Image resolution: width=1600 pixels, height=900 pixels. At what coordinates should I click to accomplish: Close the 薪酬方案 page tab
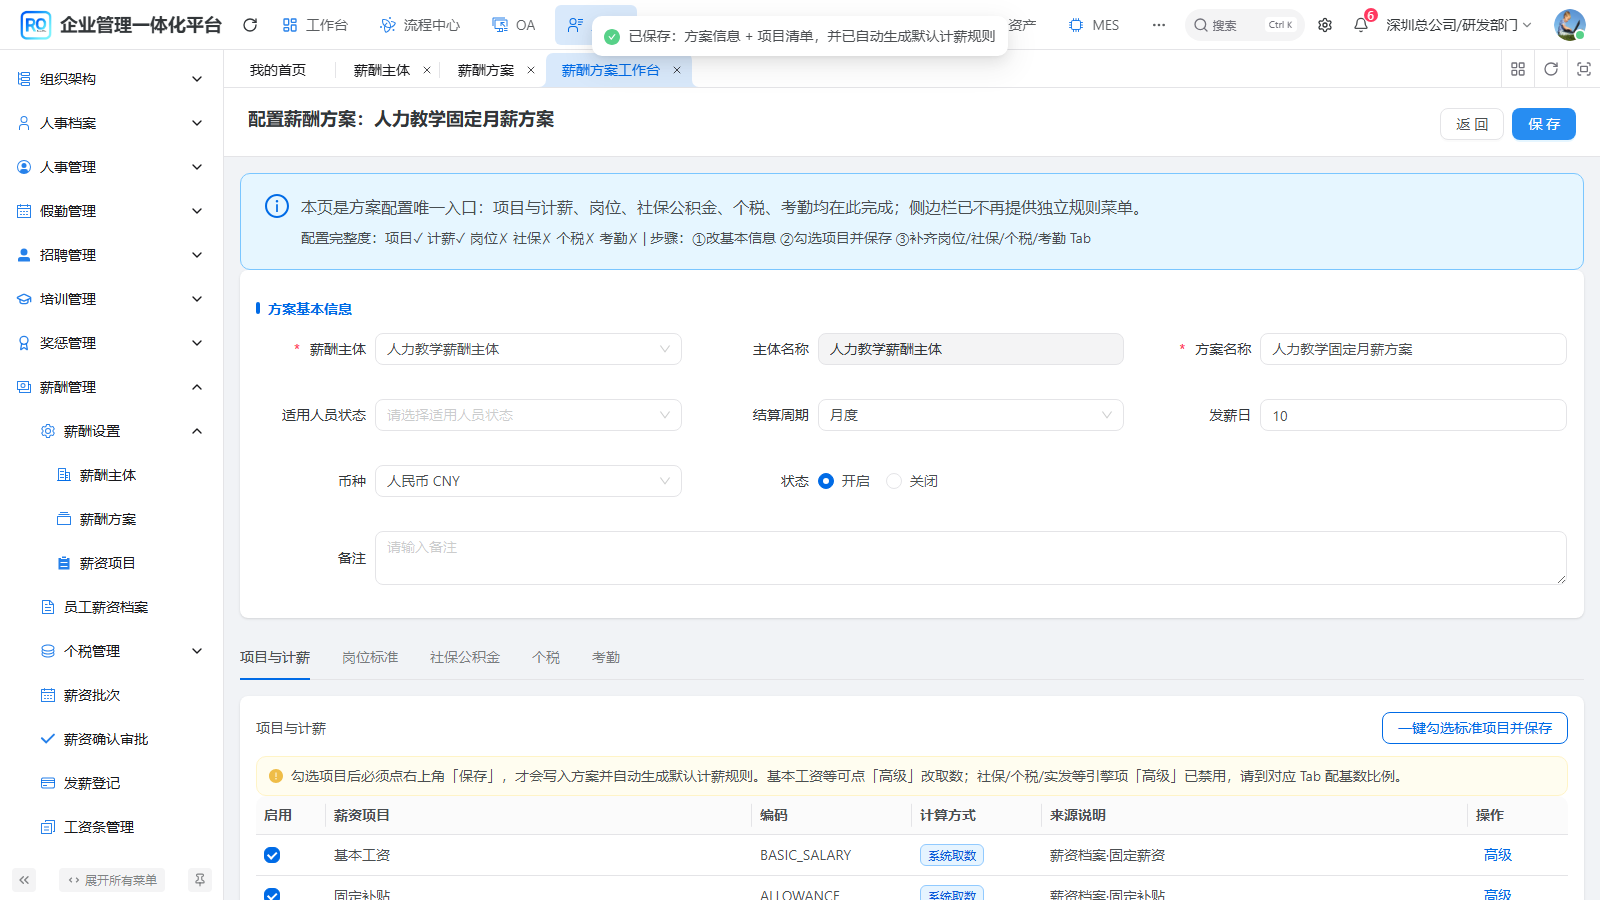[531, 70]
